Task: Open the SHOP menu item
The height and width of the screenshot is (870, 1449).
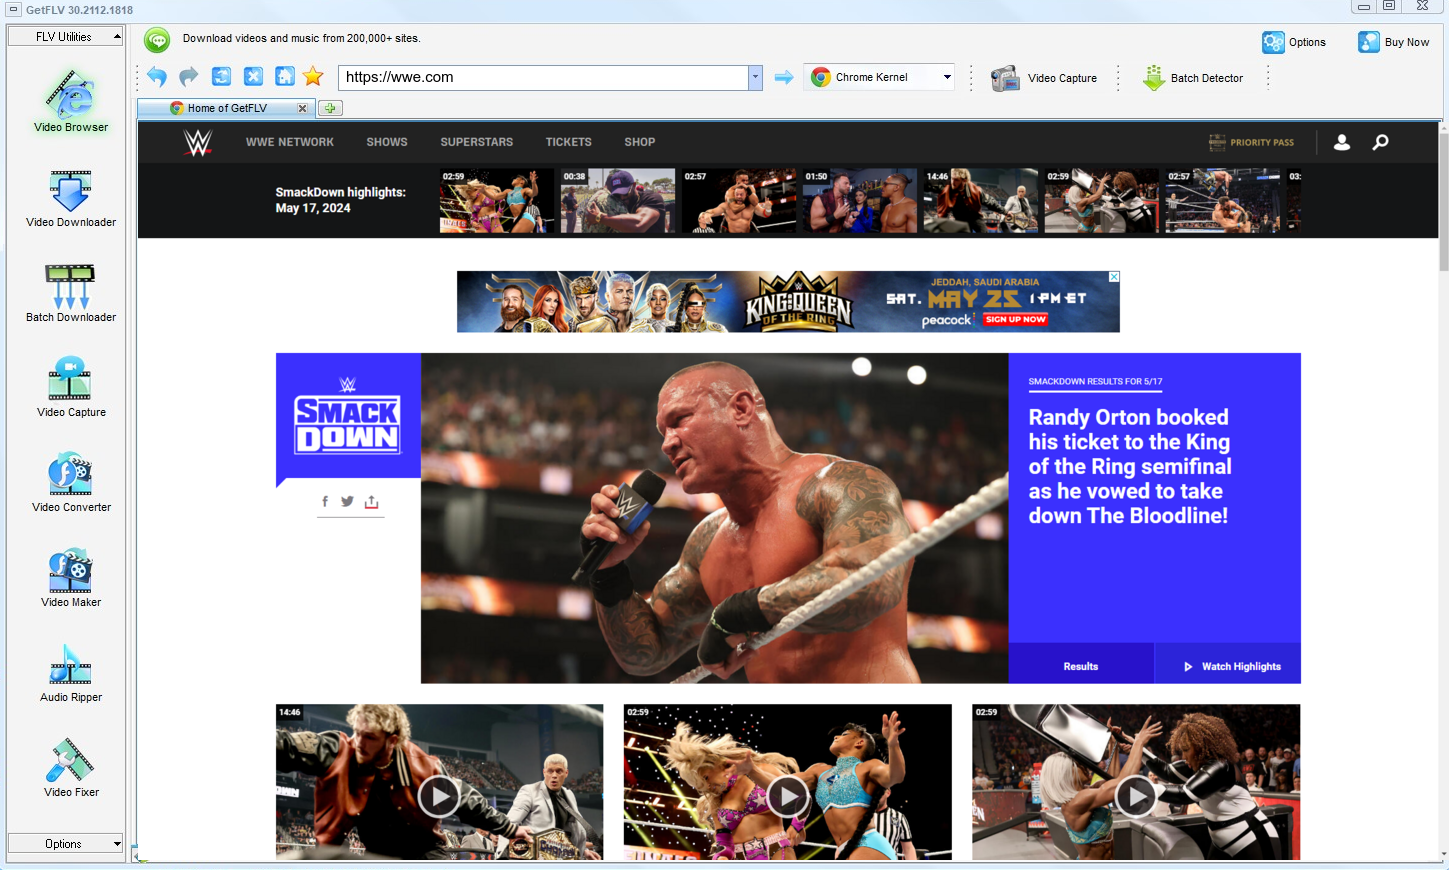Action: point(640,142)
